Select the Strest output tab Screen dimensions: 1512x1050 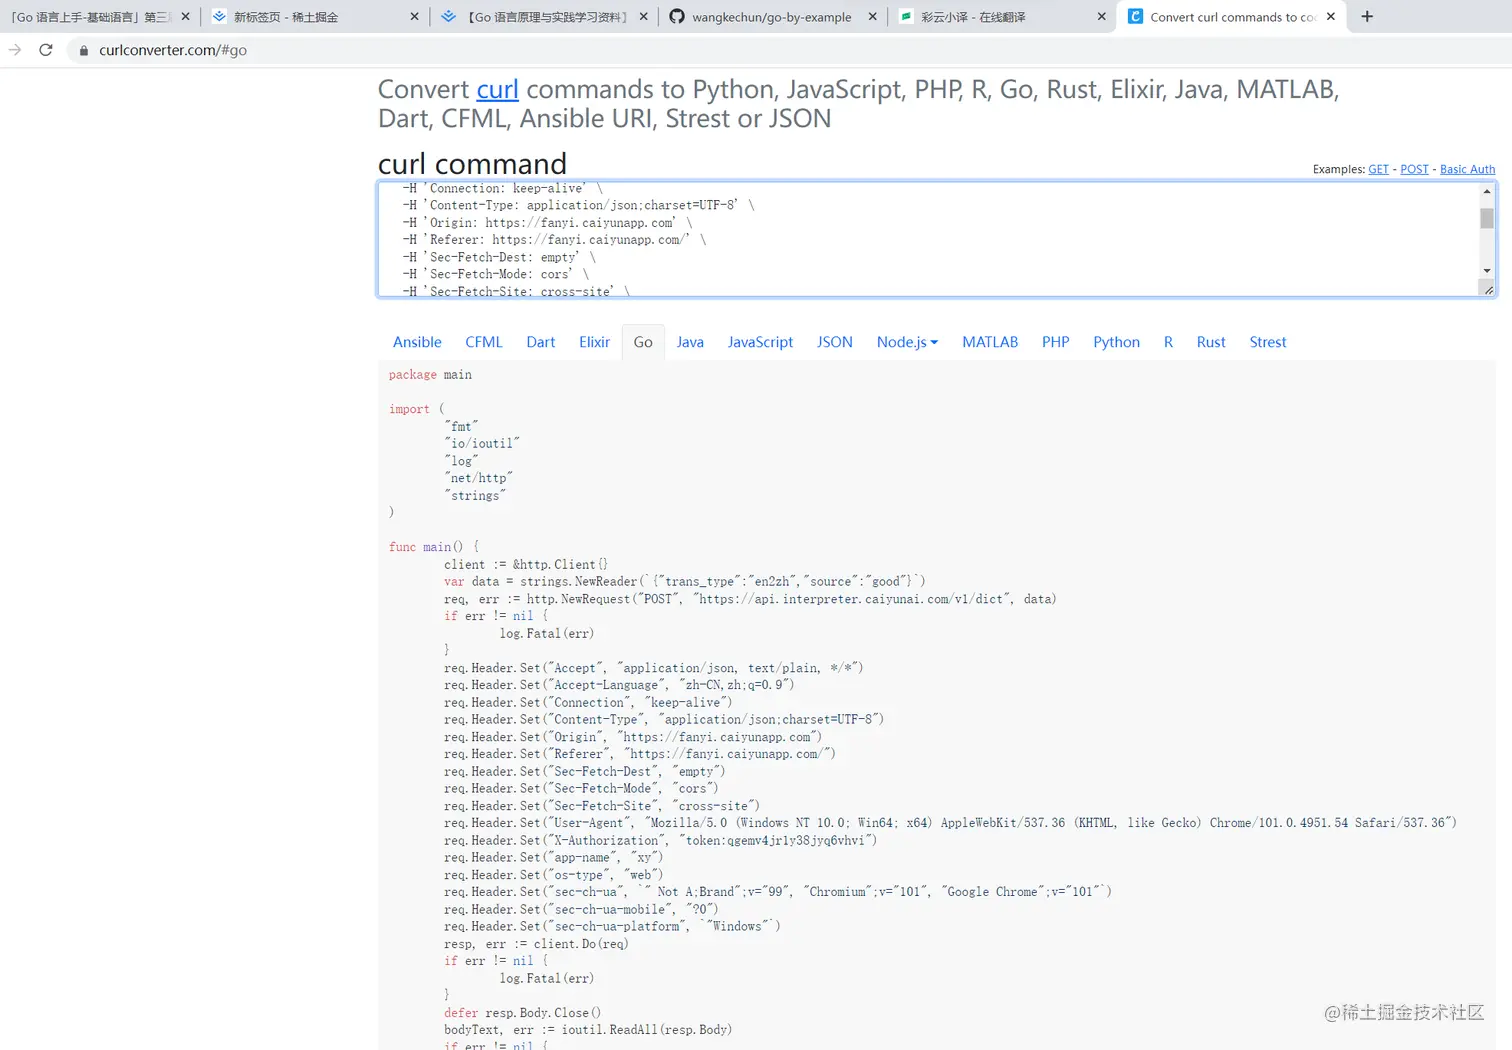(x=1268, y=342)
